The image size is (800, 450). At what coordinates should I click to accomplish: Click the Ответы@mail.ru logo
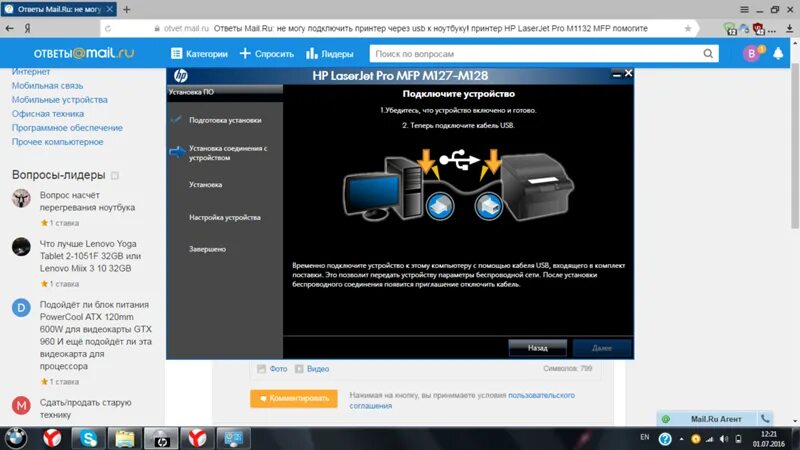[84, 53]
